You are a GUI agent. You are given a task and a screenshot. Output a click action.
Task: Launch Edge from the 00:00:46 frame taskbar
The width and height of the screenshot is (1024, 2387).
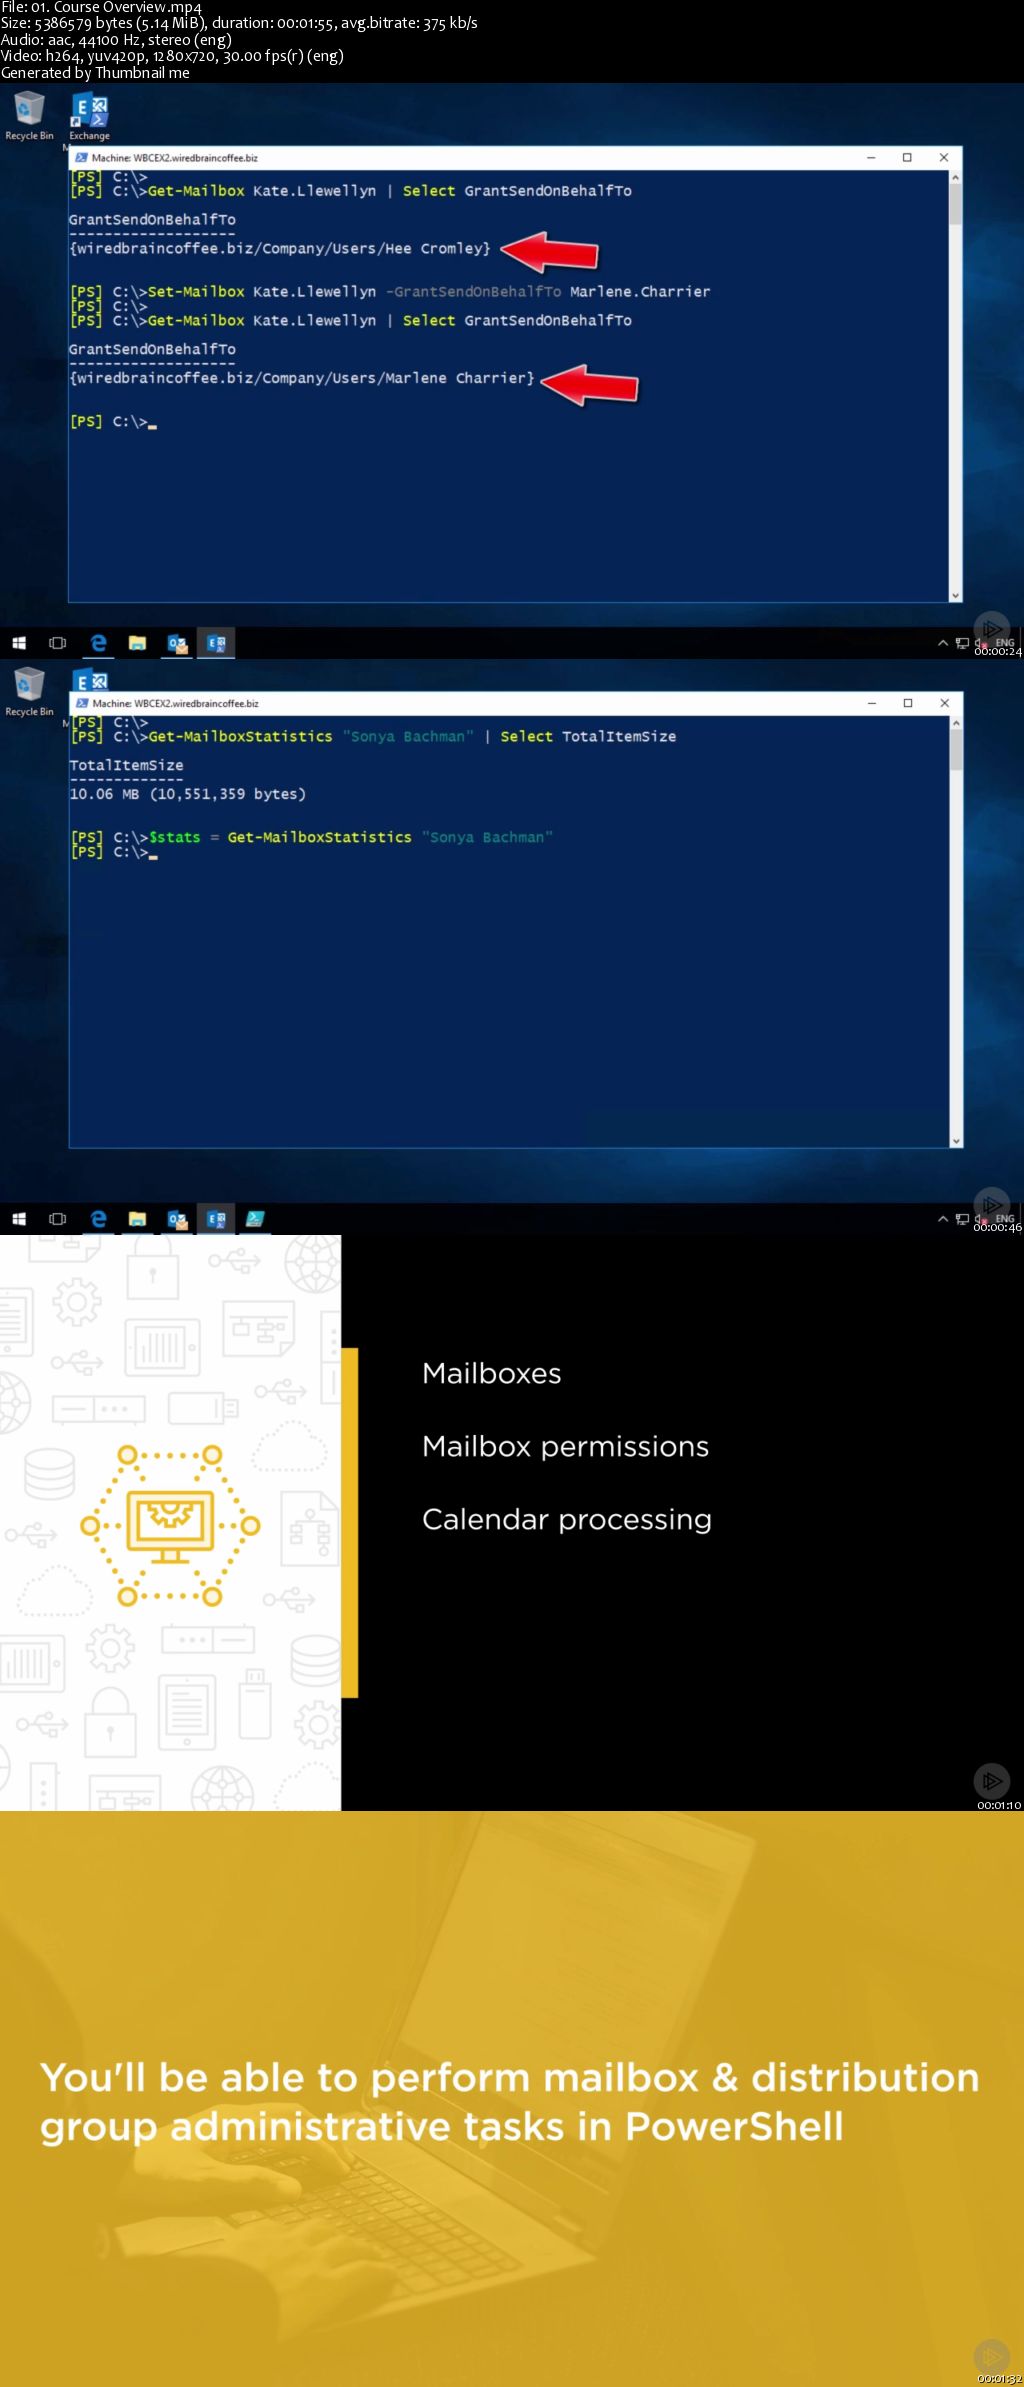[x=98, y=1219]
